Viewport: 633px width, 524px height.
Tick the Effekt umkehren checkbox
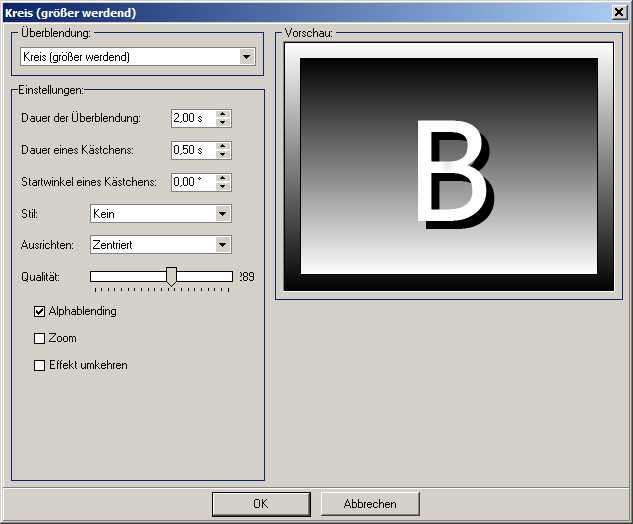click(x=40, y=366)
